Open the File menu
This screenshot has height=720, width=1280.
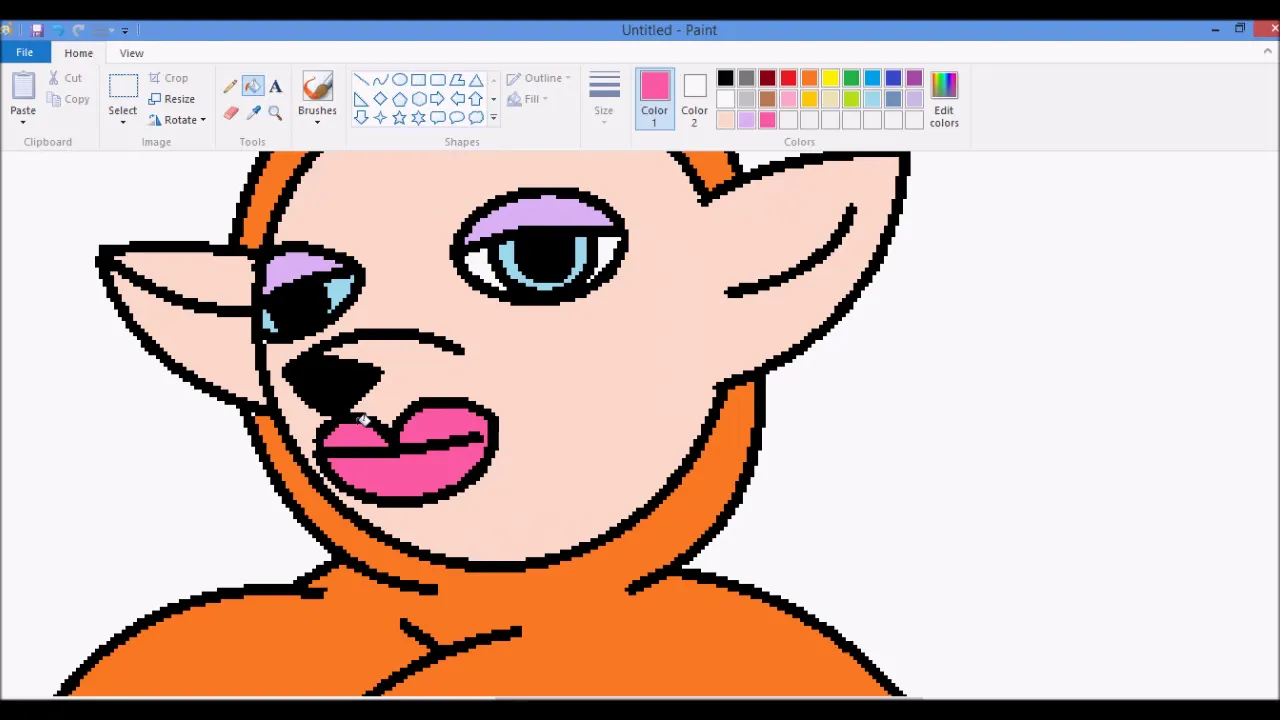(24, 52)
